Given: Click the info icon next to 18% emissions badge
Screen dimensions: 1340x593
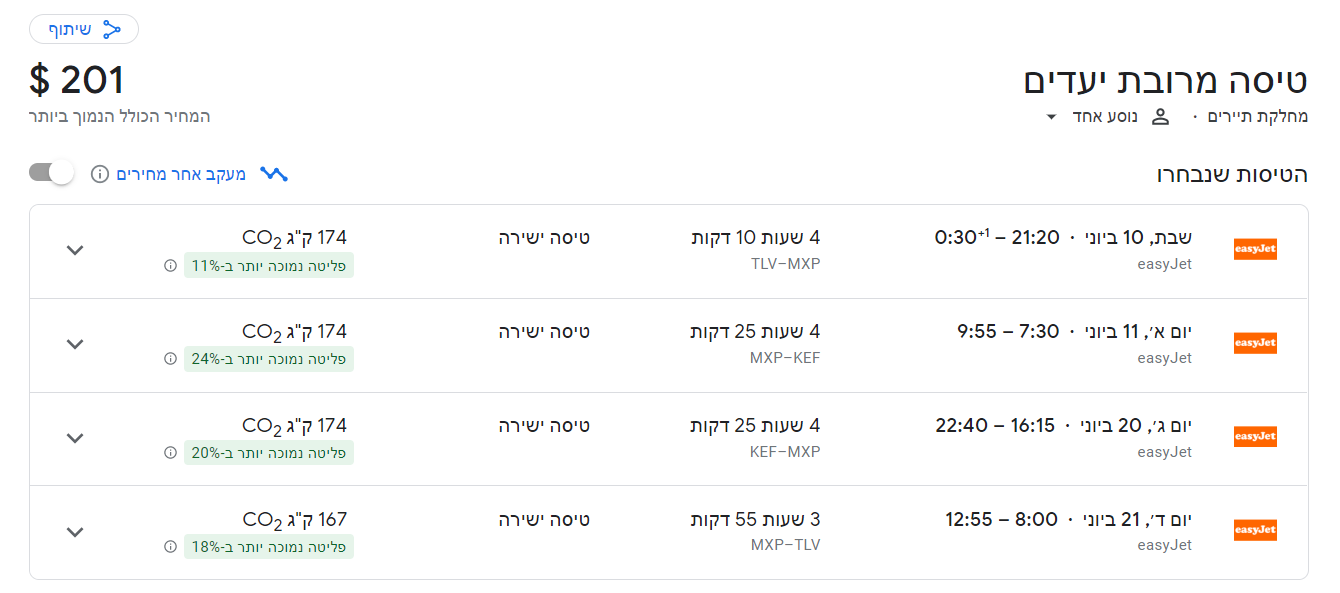Looking at the screenshot, I should point(170,547).
